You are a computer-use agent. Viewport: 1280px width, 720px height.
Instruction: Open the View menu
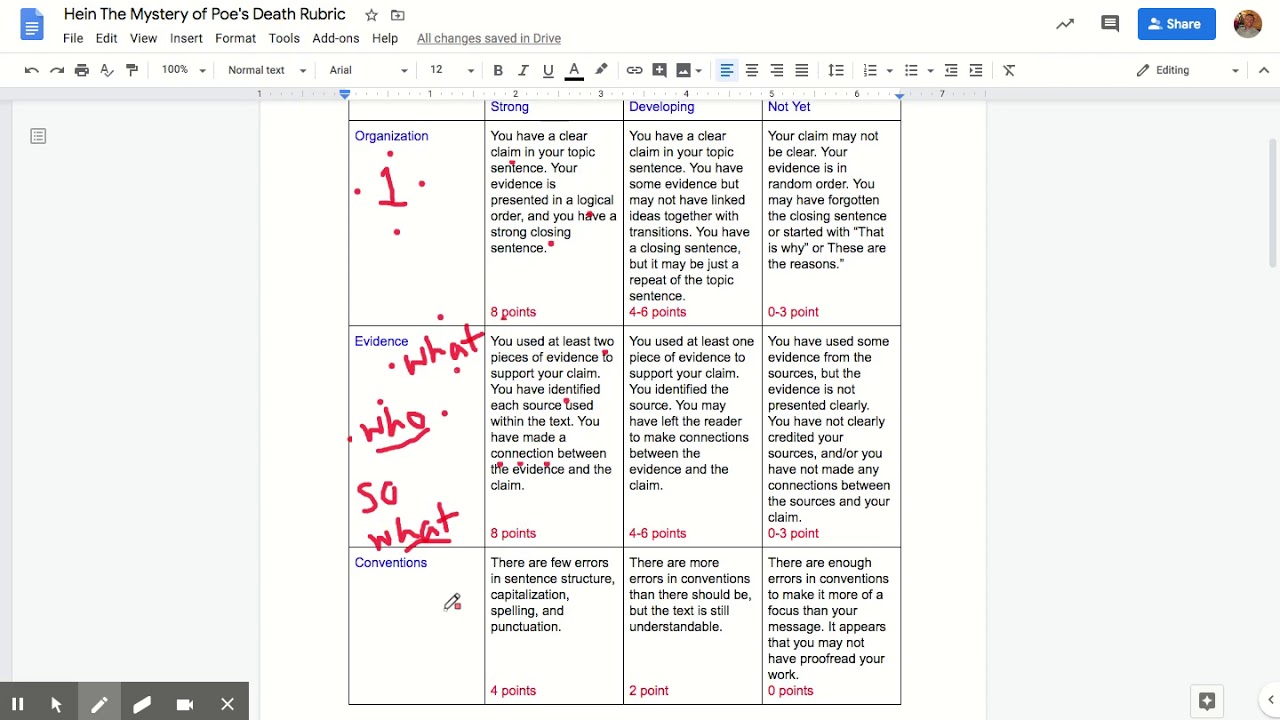(x=143, y=38)
